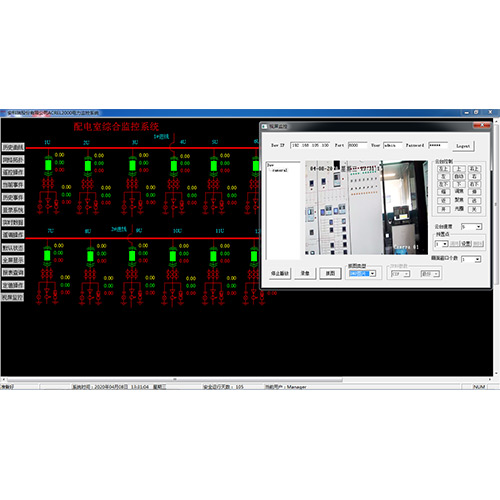Open the PTZ speed dropdown showing 5
The image size is (500, 500).
(x=471, y=227)
